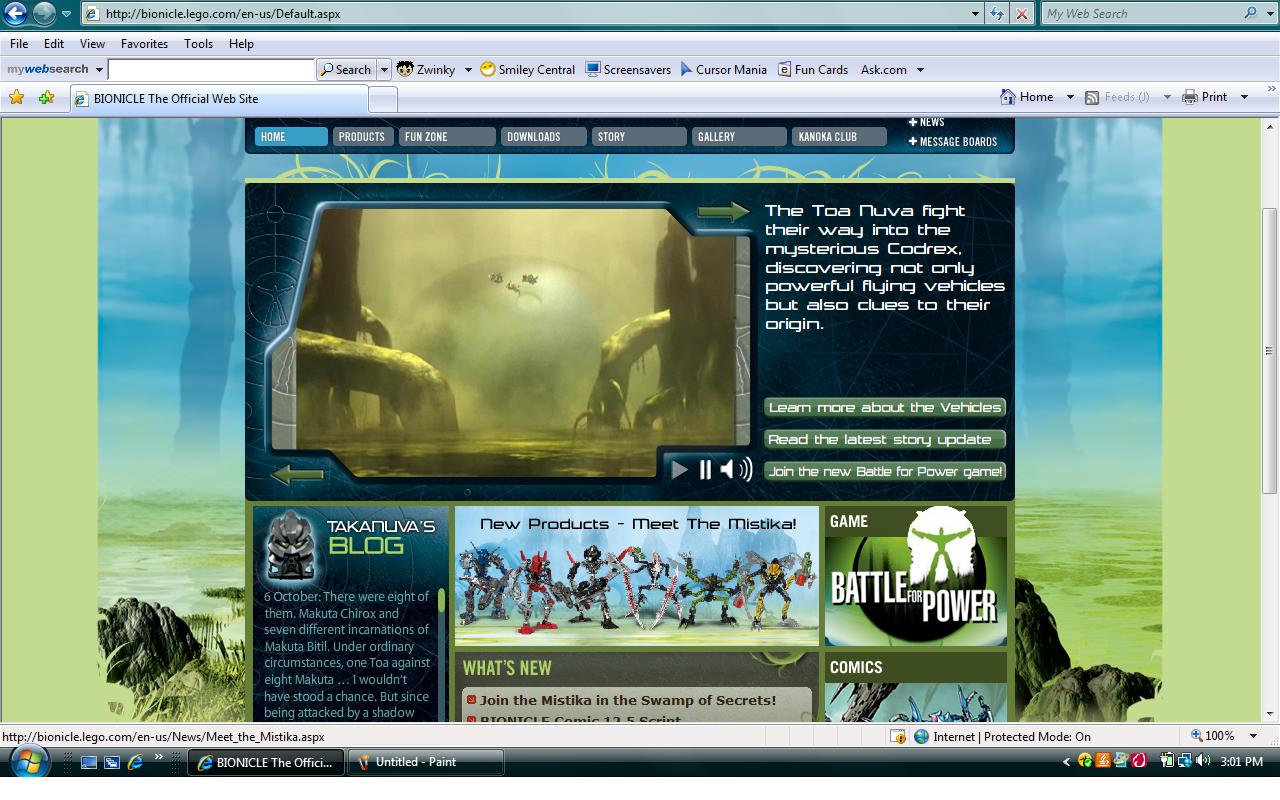1280x800 pixels.
Task: Open the recent pages dropdown beside Forward
Action: pyautogui.click(x=66, y=14)
